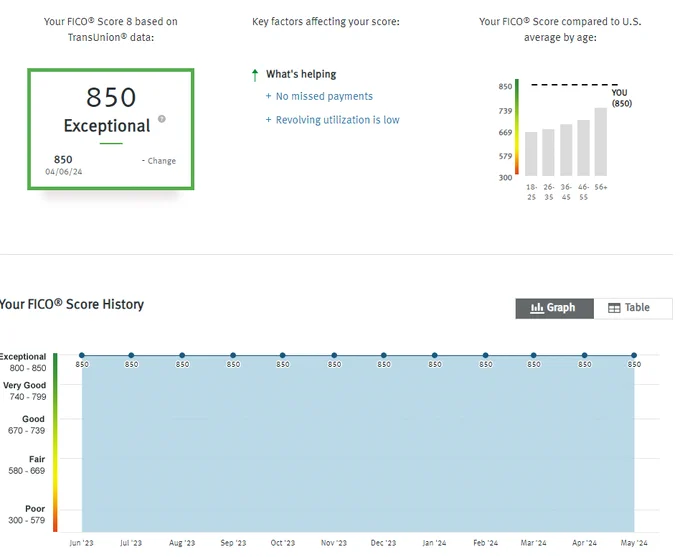The height and width of the screenshot is (557, 680).
Task: Open the help icon next to Exceptional
Action: [162, 119]
